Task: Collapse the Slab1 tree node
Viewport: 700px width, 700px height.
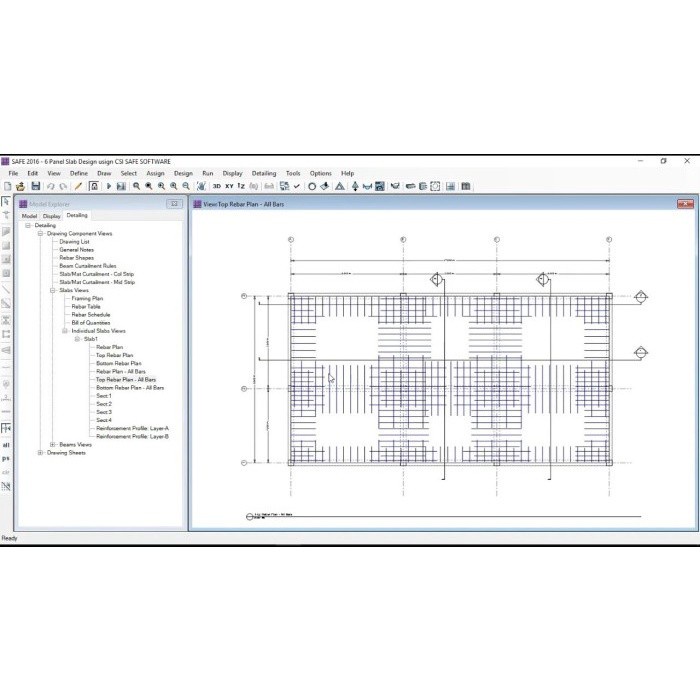Action: 77,339
